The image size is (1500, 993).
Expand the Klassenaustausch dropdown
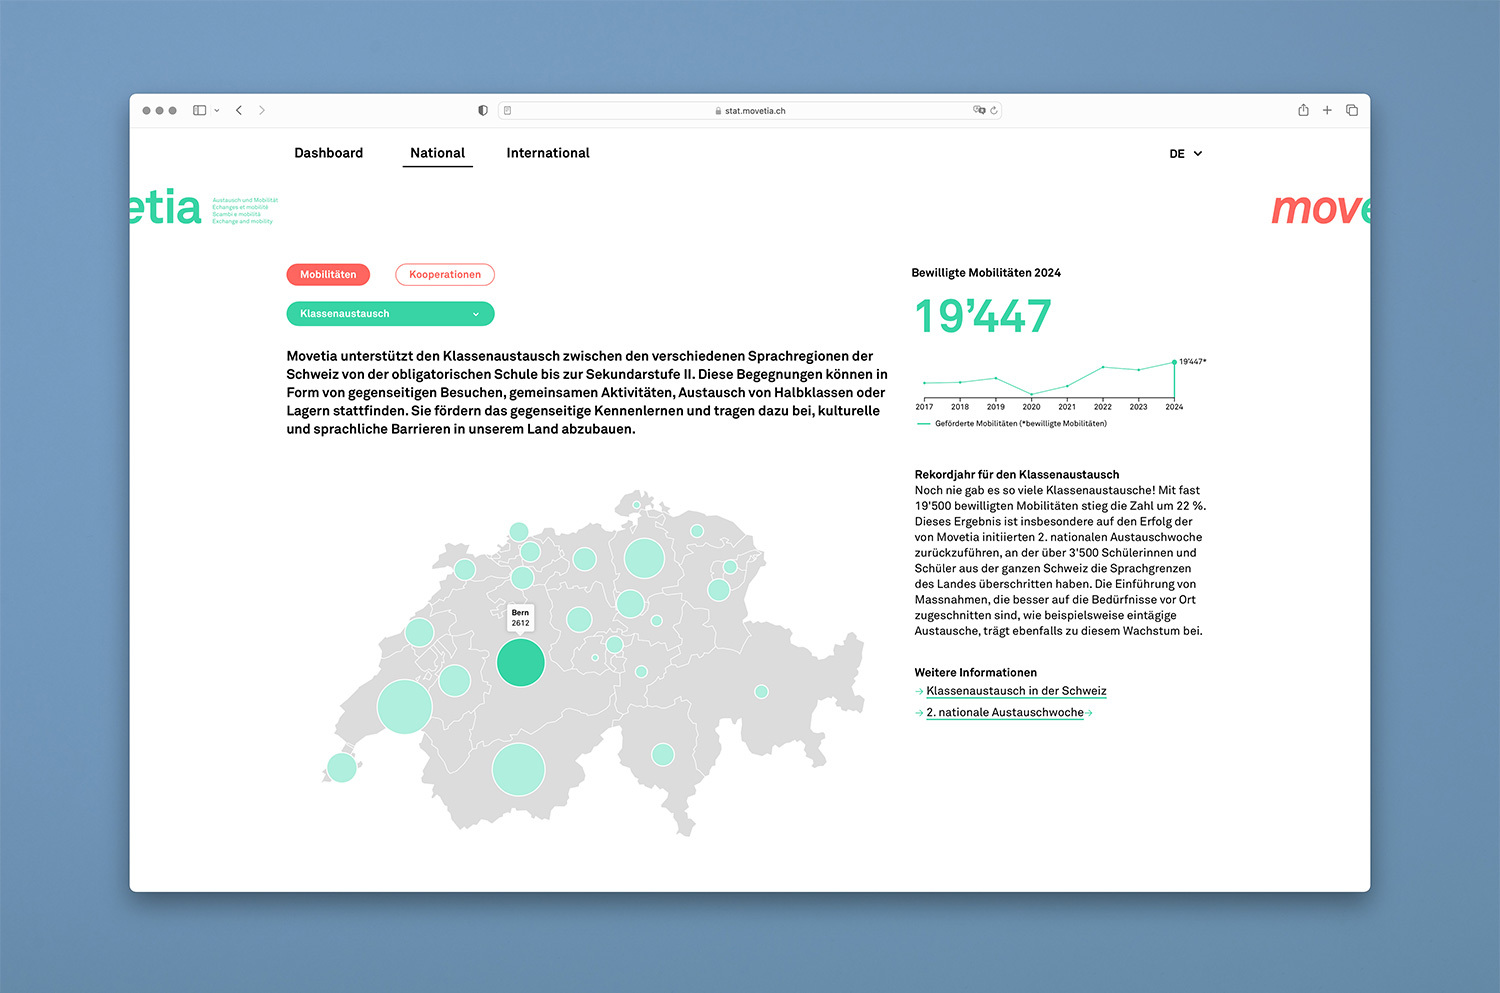coord(390,314)
